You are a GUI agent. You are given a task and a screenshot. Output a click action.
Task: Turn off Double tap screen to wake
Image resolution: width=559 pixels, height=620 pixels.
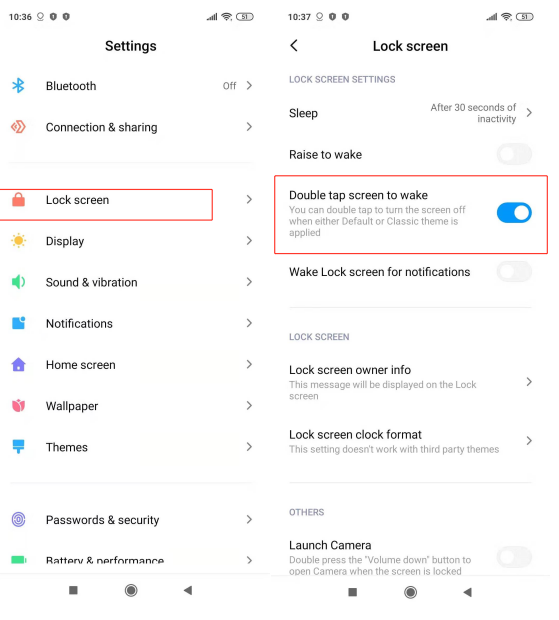[x=514, y=213]
